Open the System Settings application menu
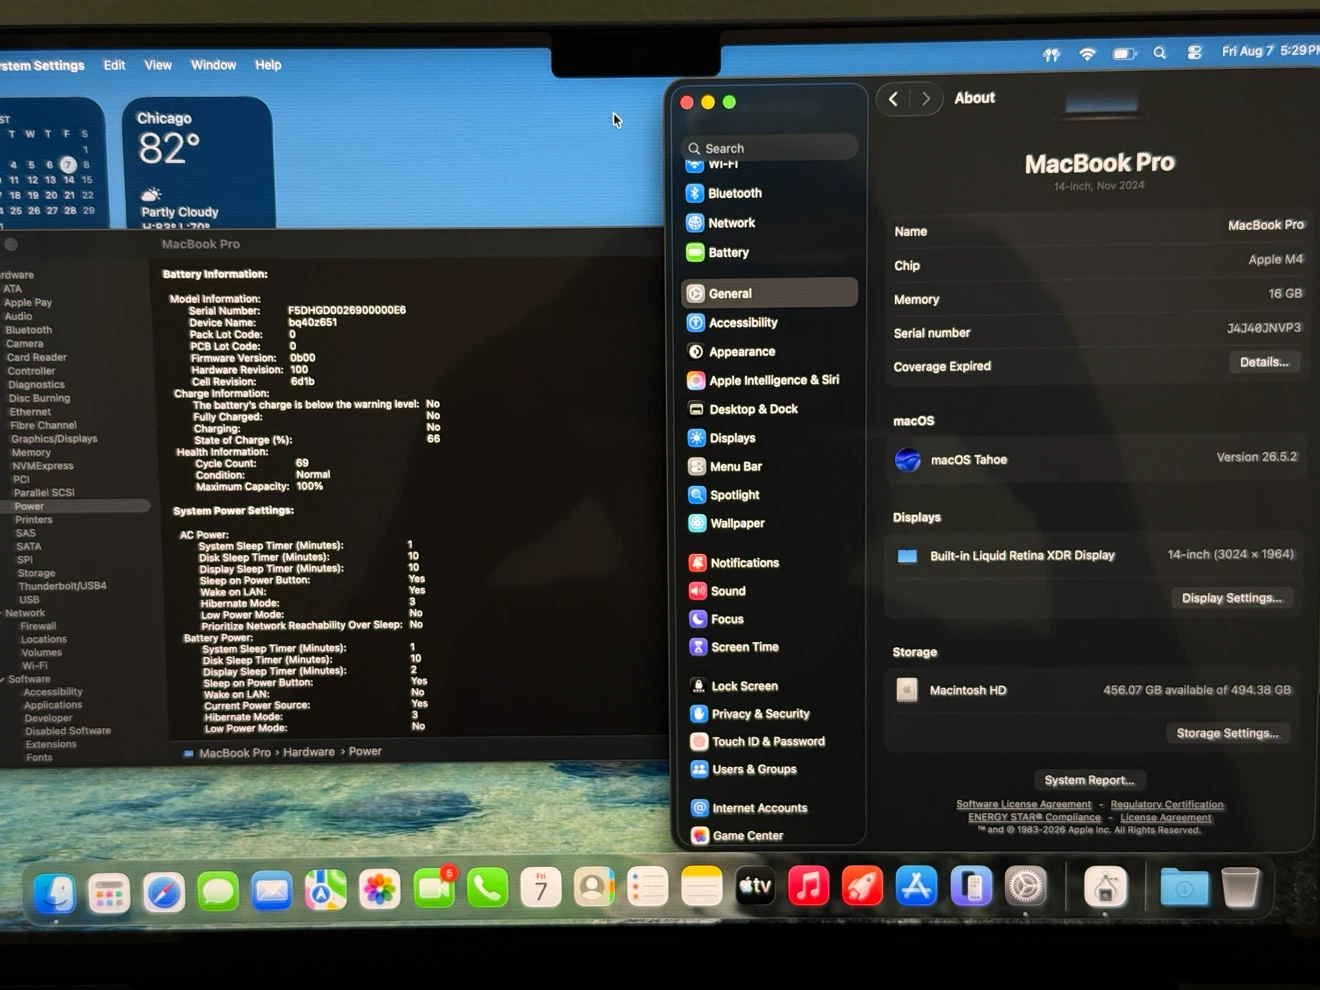 coord(42,65)
